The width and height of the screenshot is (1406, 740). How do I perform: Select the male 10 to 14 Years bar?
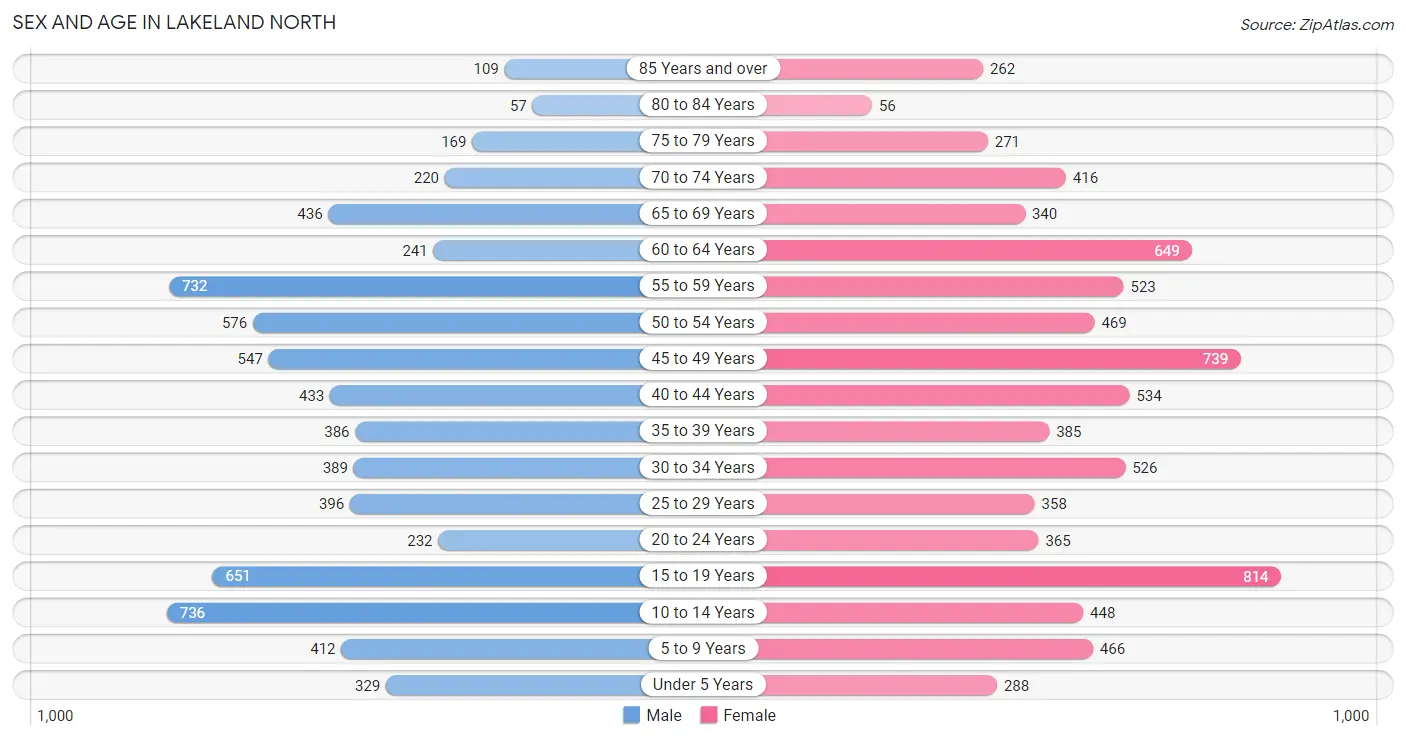point(404,612)
